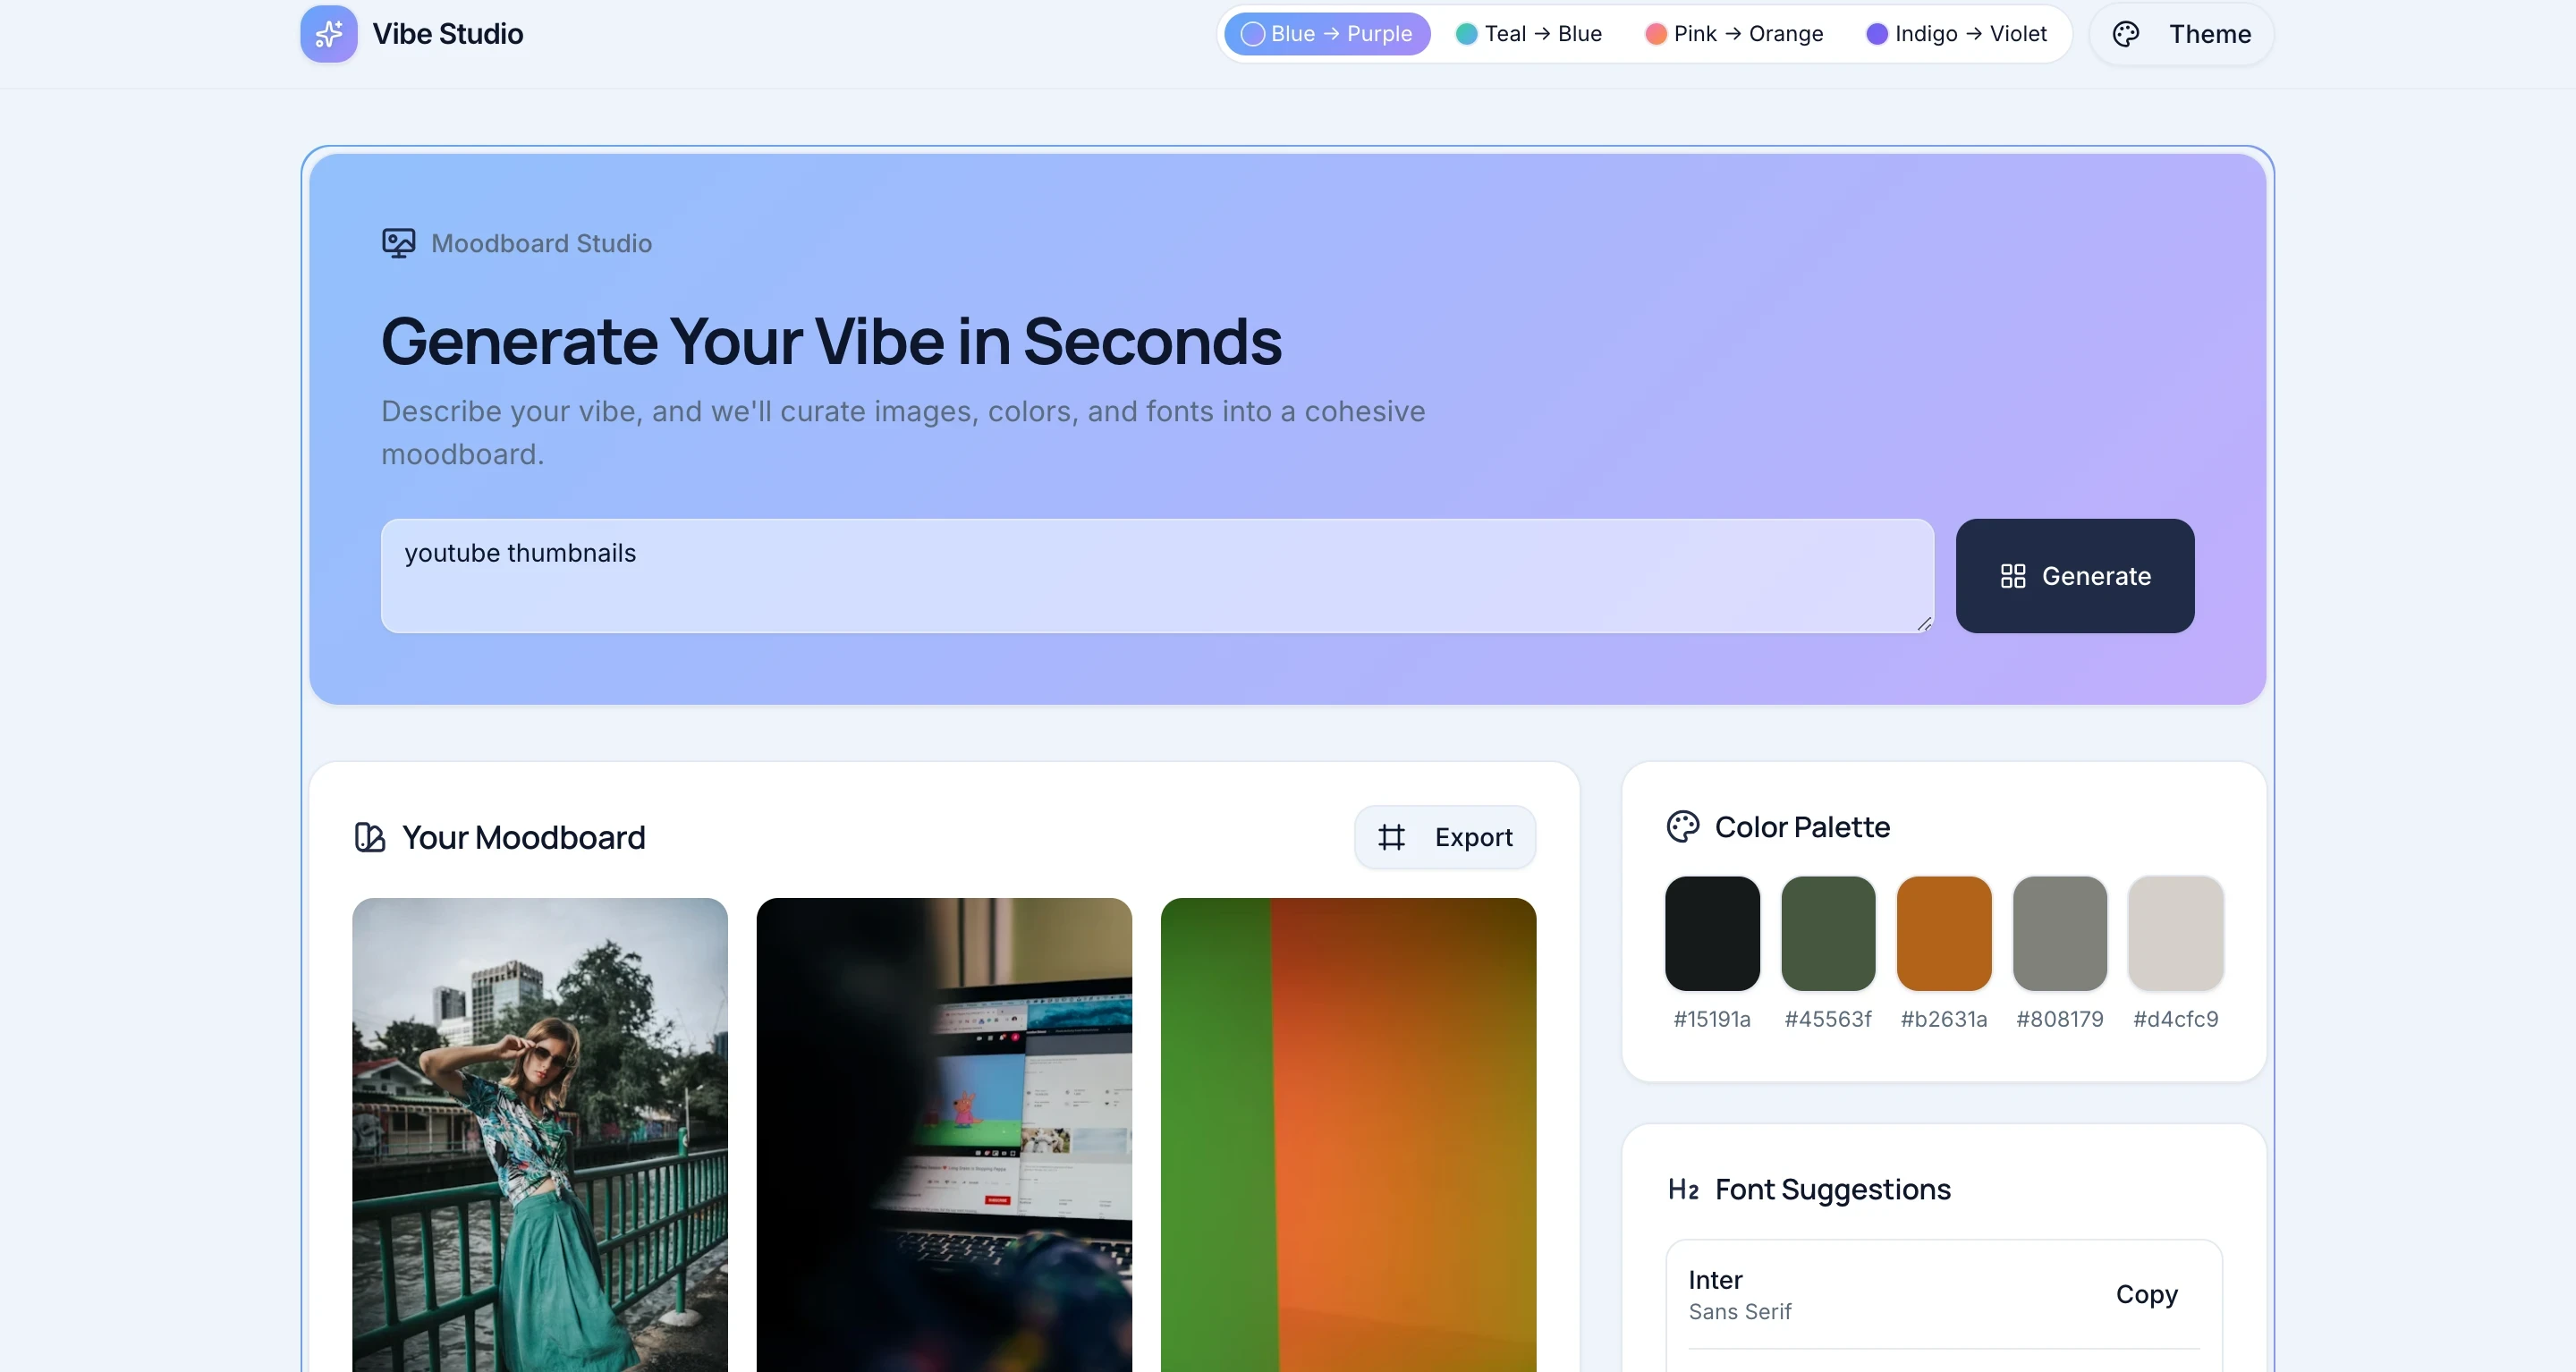
Task: Open the woman in teal skirt image
Action: tap(540, 1134)
